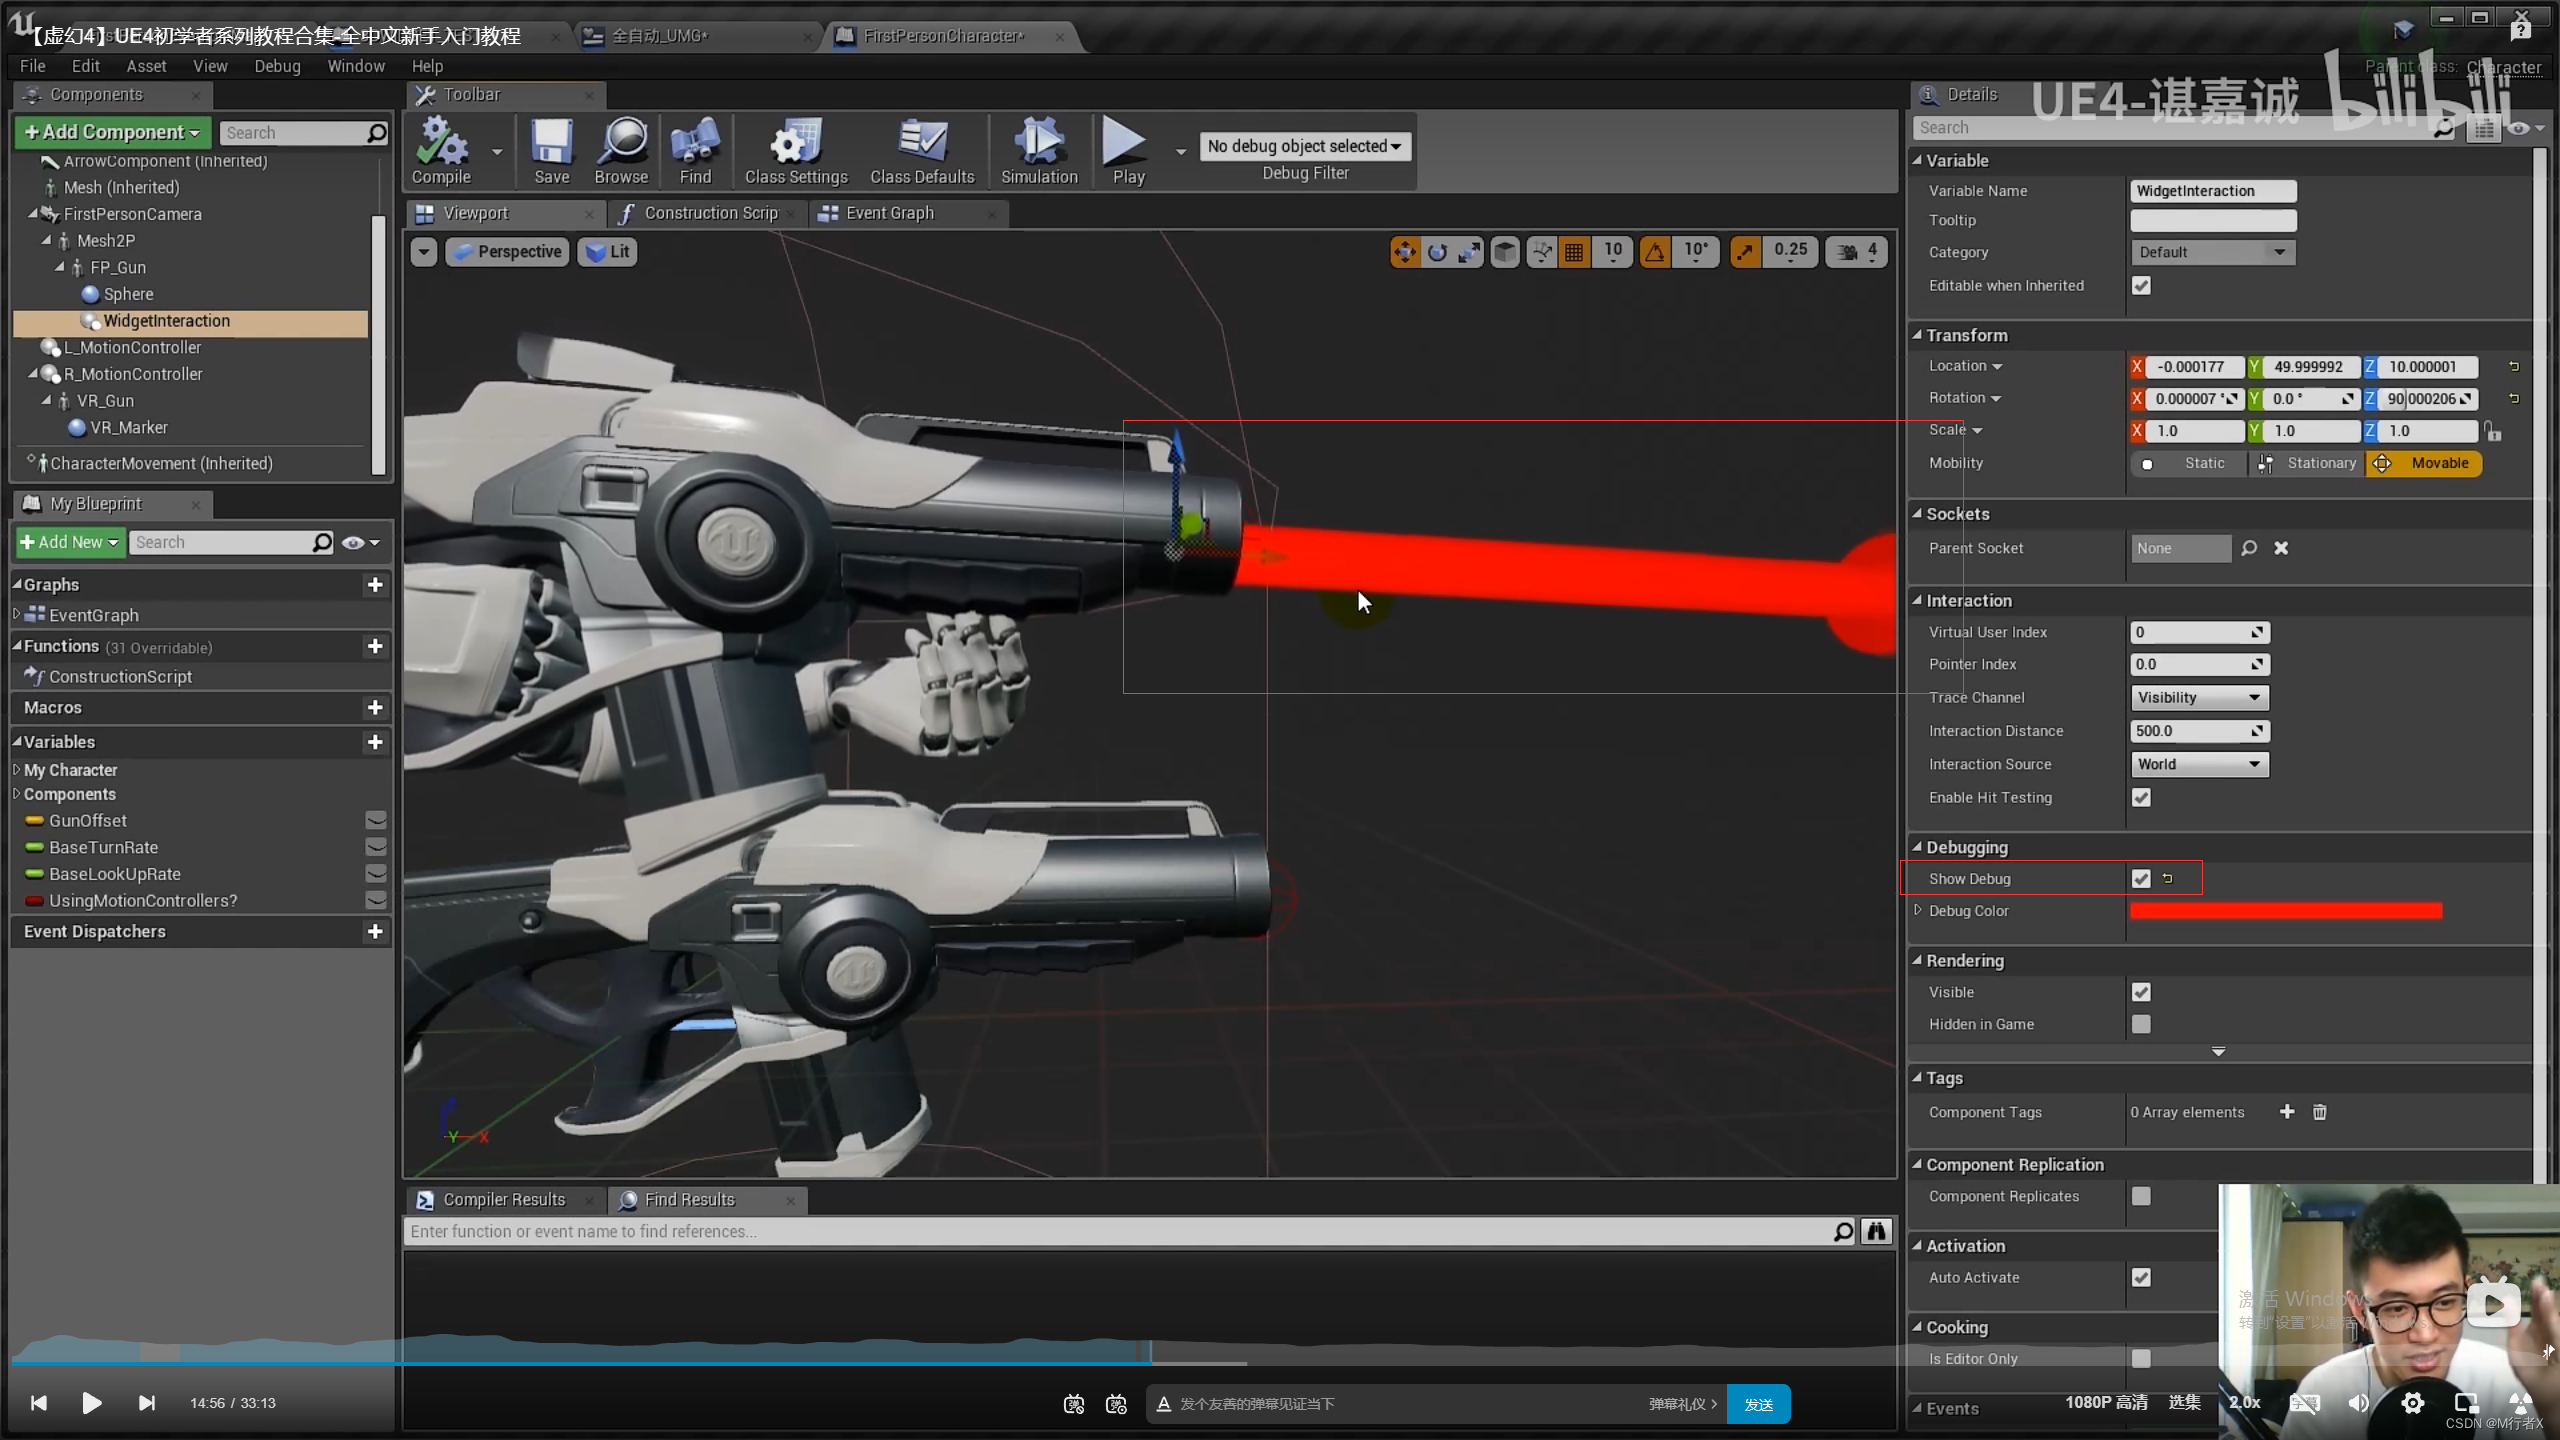Screen dimensions: 2560x1440
Task: Click the Save toolbar icon
Action: coord(550,151)
